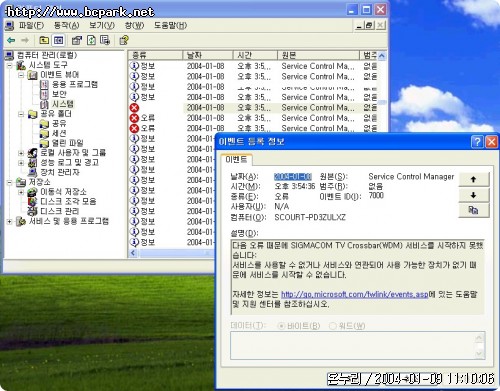
Task: Open the 보기(V) menu
Action: tap(102, 25)
